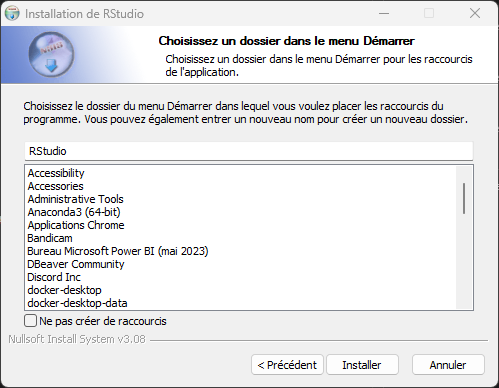Click the installer icon in the title bar
499x388 pixels.
[12, 13]
